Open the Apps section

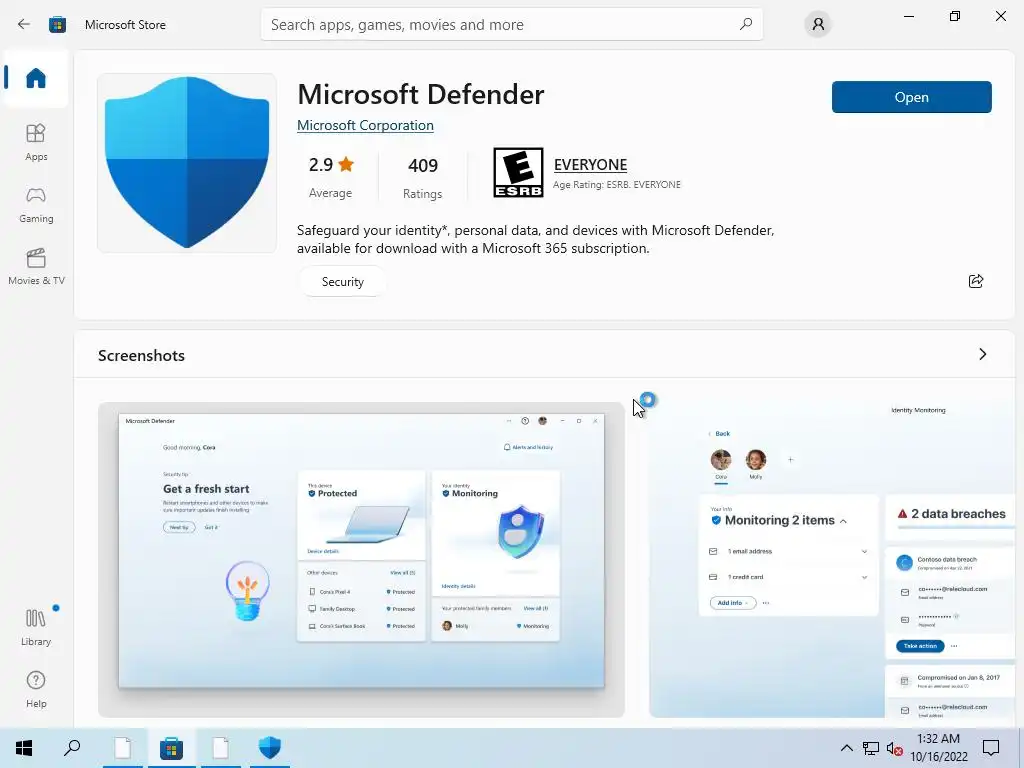point(36,142)
